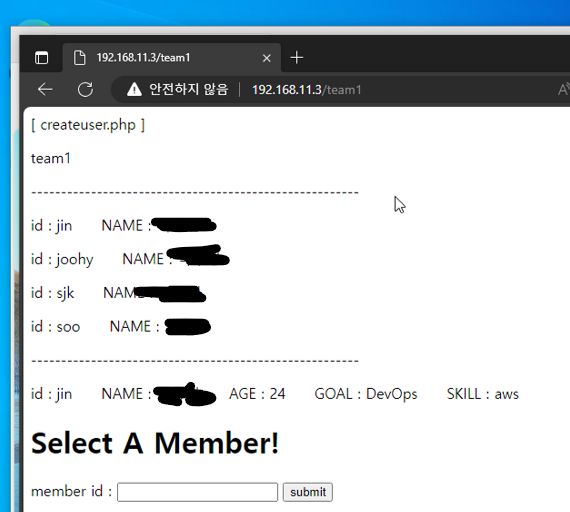The width and height of the screenshot is (570, 512).
Task: Click the 'AGE : 24' text
Action: click(x=257, y=394)
